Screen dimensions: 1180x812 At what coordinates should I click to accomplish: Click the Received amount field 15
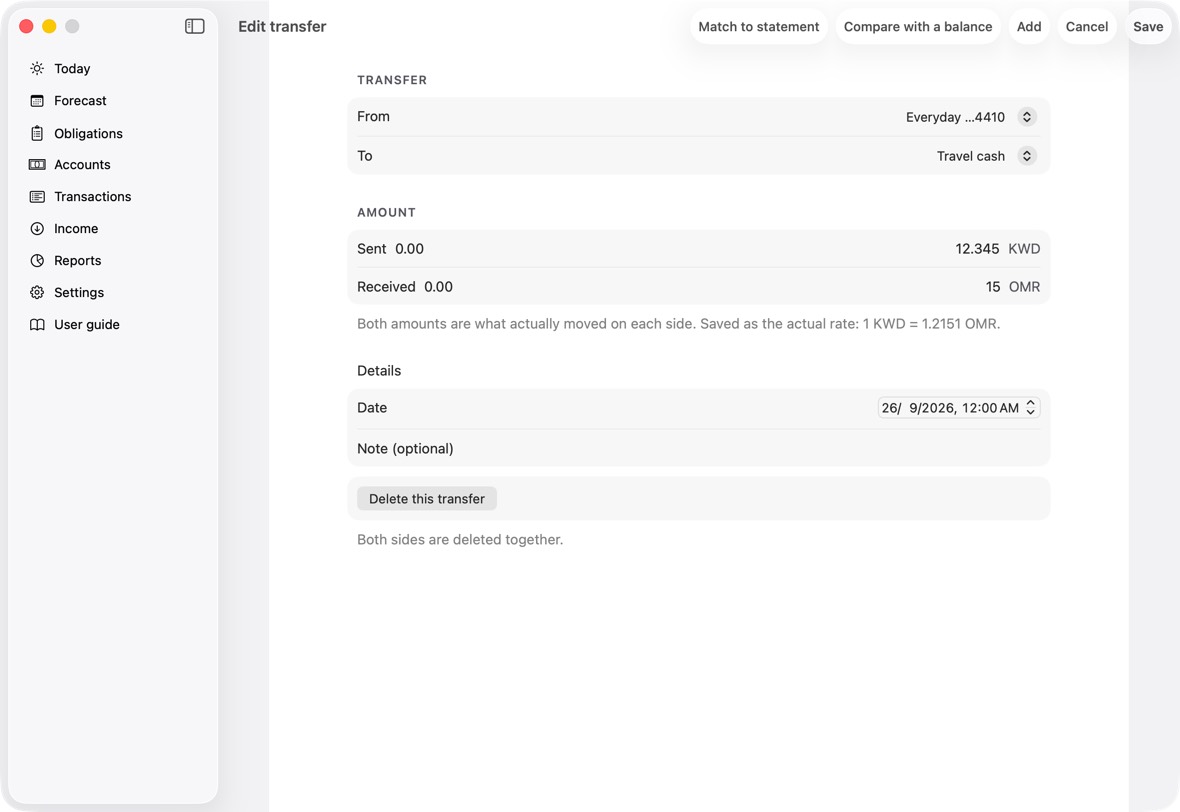(993, 287)
